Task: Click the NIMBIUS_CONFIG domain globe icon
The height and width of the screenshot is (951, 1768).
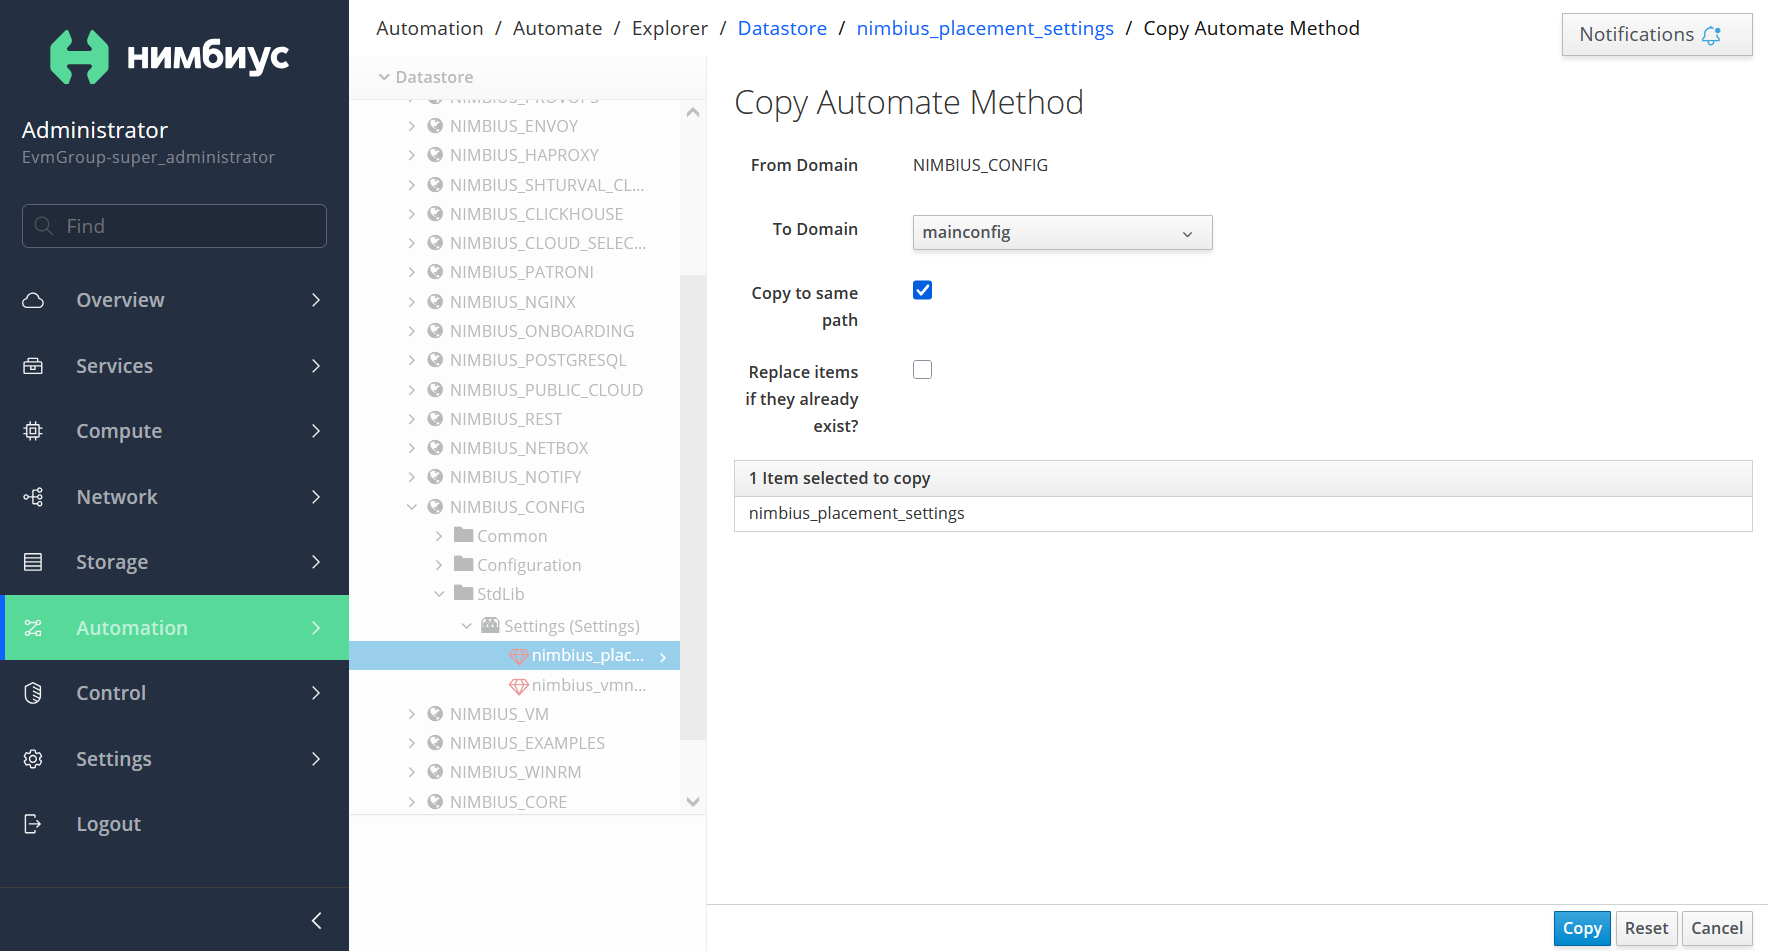Action: point(435,507)
